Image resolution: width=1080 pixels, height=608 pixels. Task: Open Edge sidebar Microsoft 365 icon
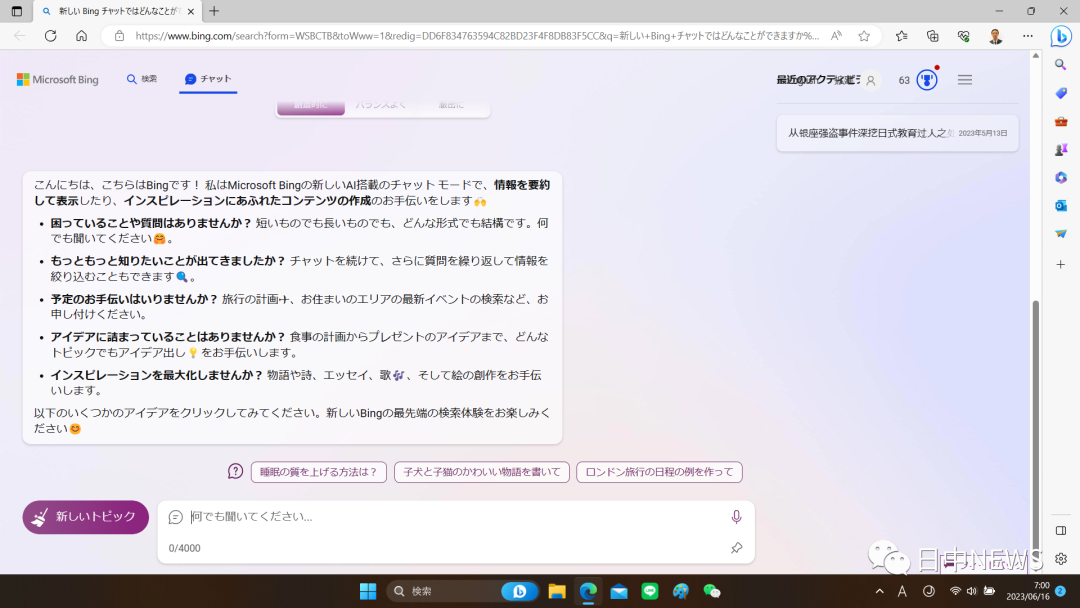pyautogui.click(x=1061, y=178)
